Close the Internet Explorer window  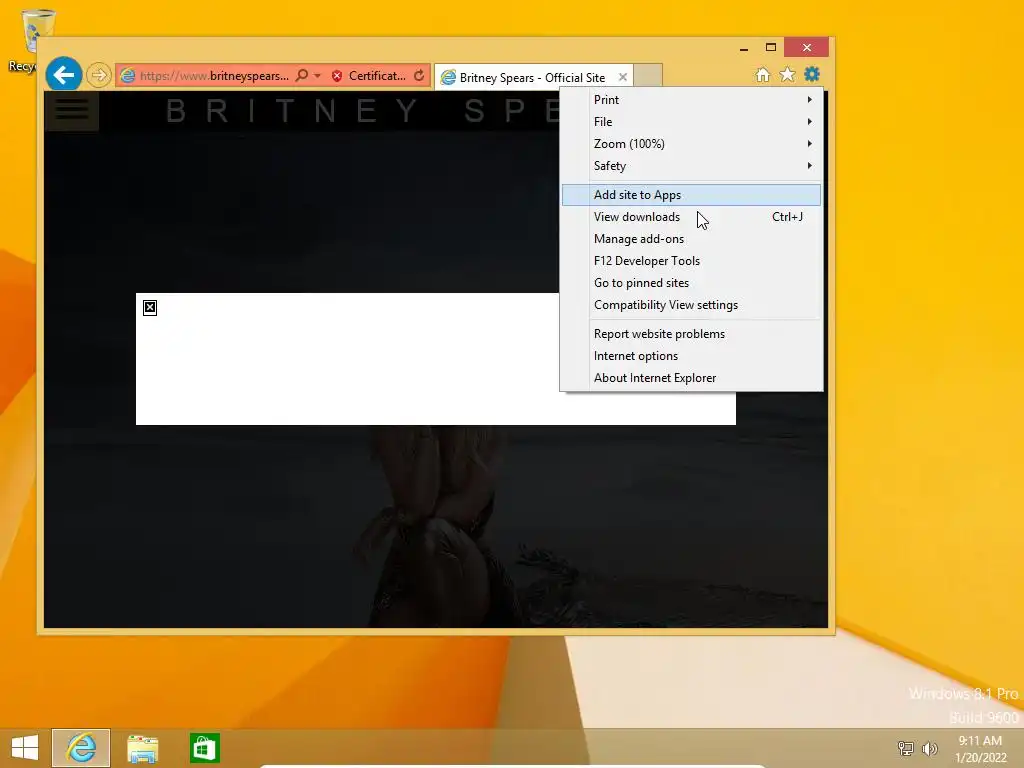807,48
